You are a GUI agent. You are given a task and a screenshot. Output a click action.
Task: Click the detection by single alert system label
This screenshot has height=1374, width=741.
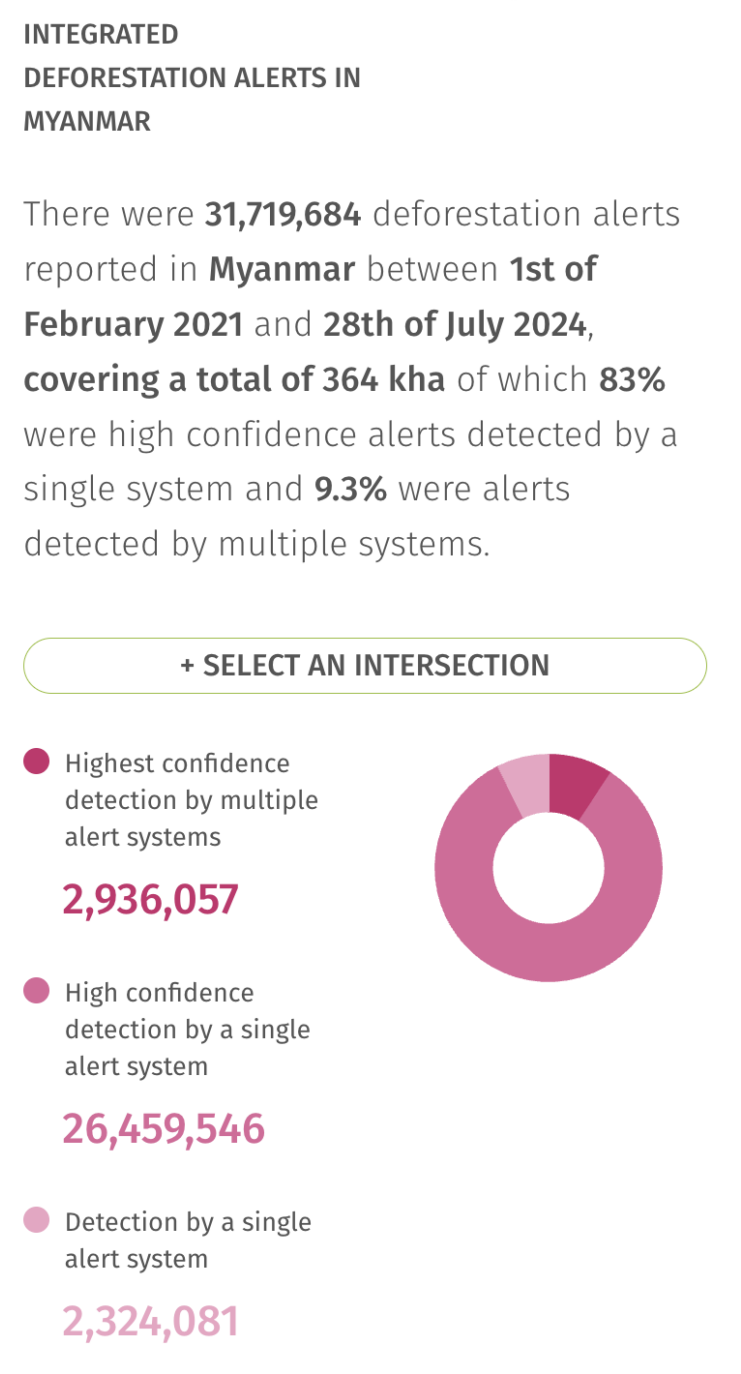pos(188,1240)
